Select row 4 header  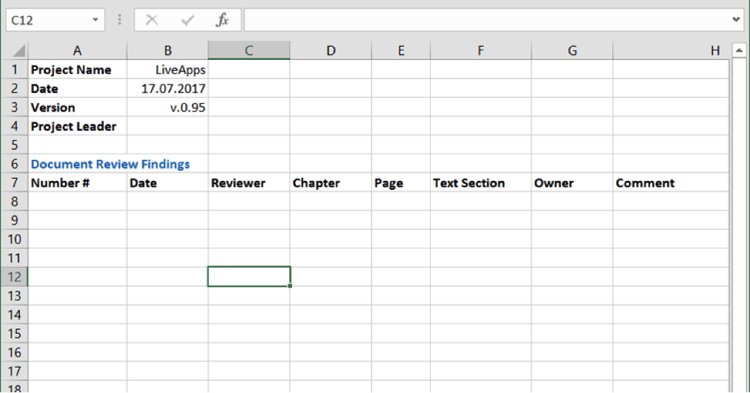click(14, 126)
